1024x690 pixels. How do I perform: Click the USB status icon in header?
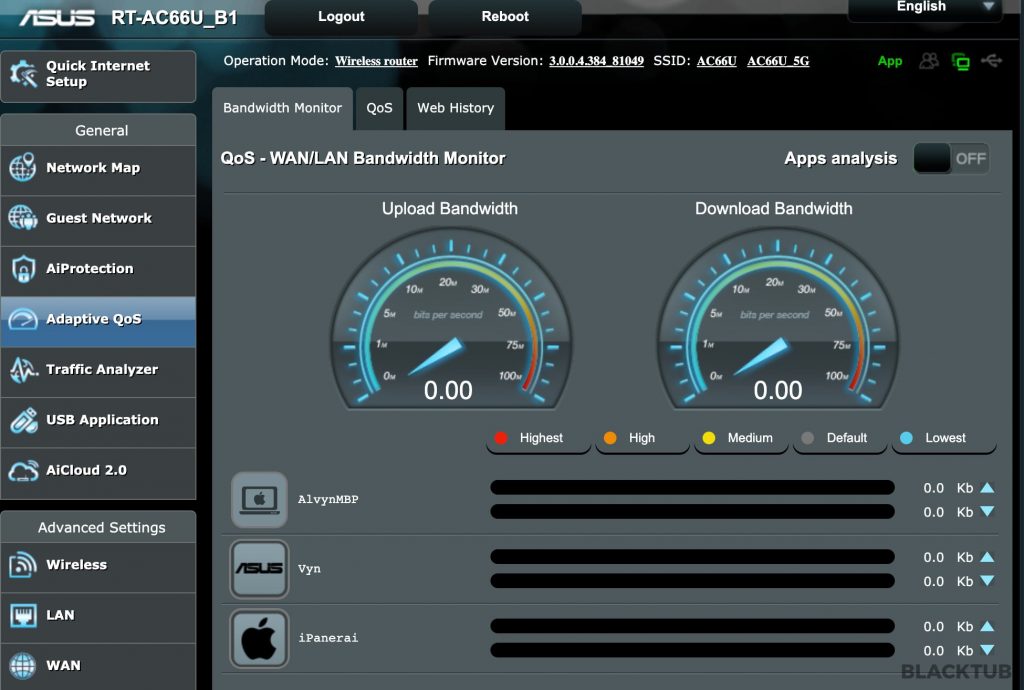(x=991, y=61)
